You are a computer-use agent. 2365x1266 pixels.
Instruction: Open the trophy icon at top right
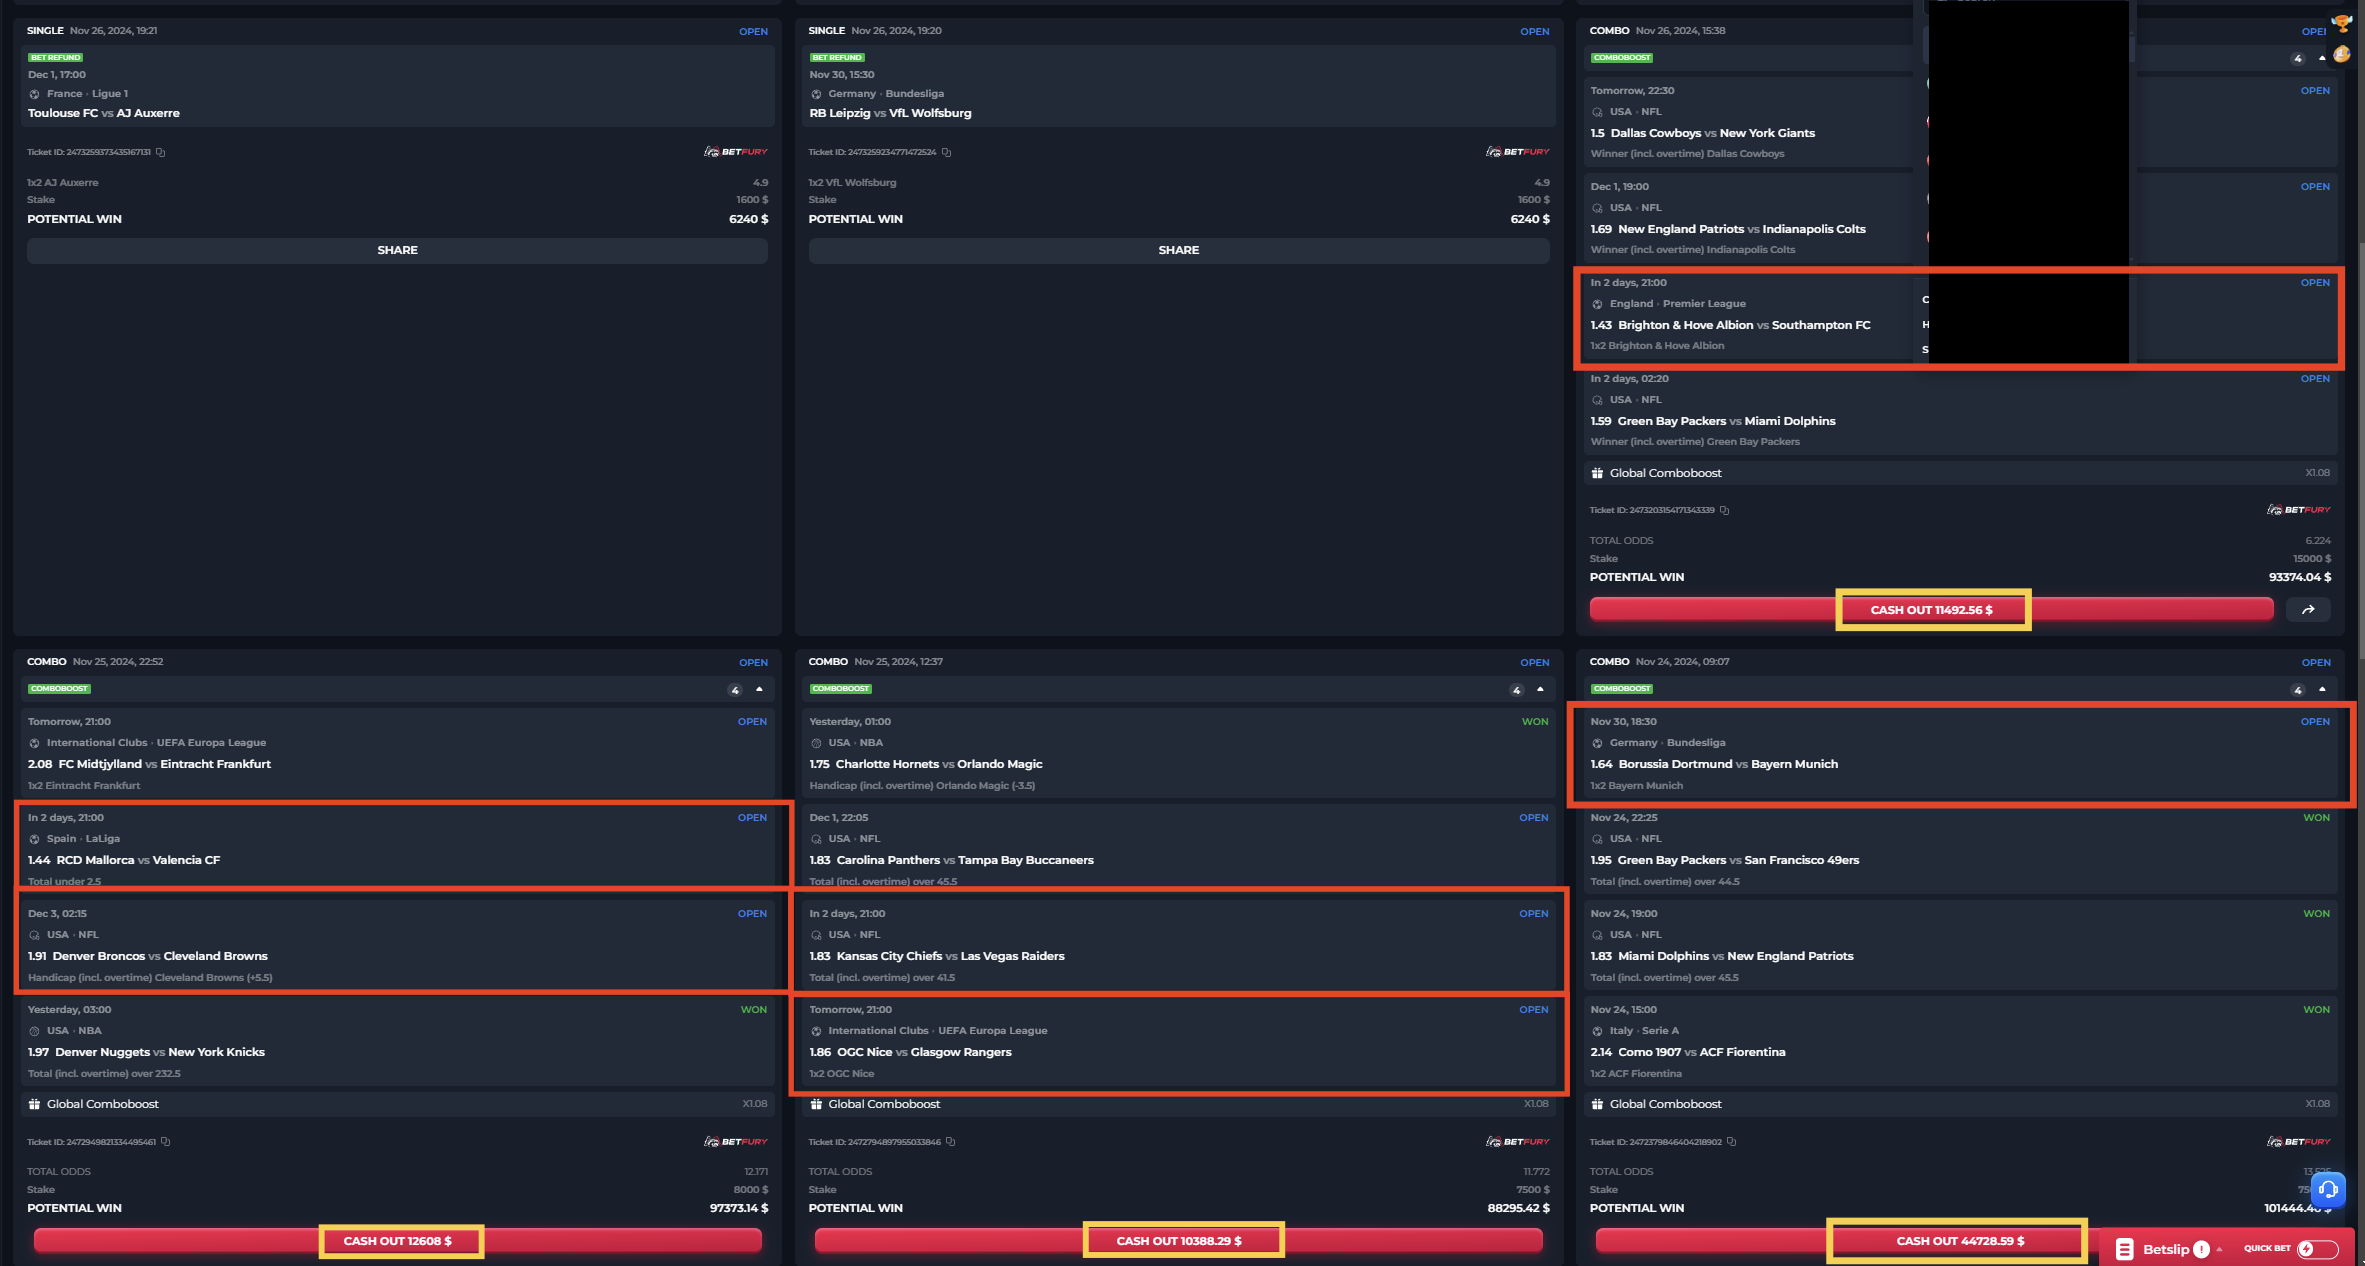point(2342,23)
